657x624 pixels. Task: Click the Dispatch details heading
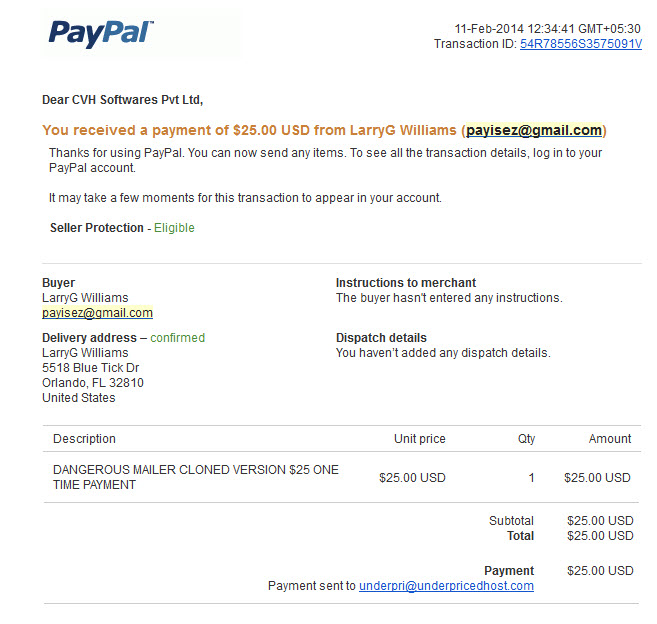(x=381, y=338)
